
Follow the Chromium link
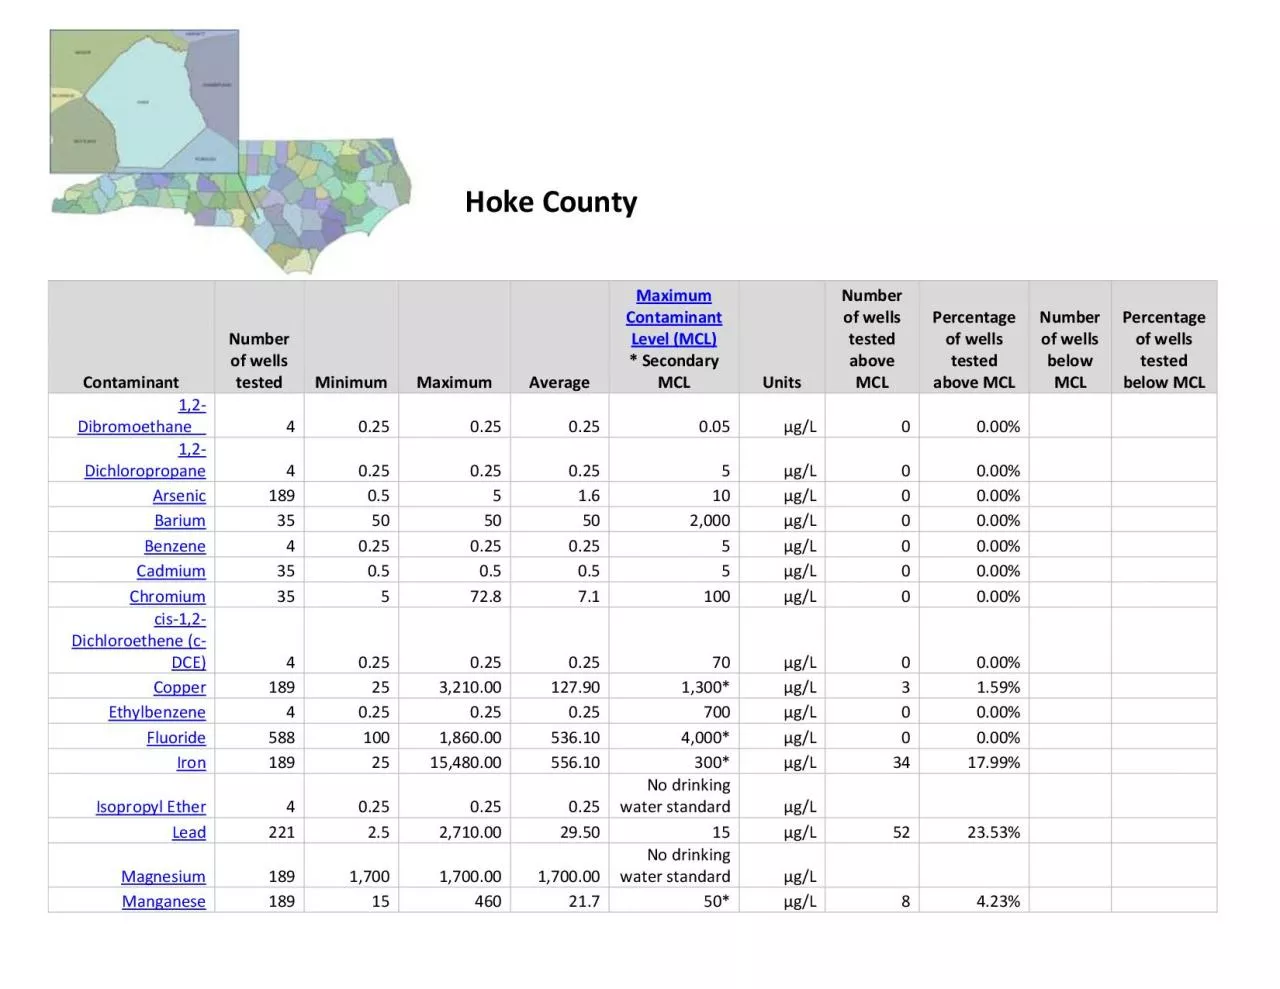[x=167, y=596]
